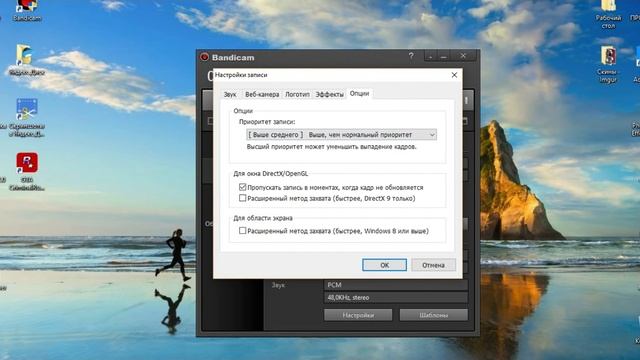The width and height of the screenshot is (640, 360).
Task: Click the Отмена button
Action: point(433,265)
